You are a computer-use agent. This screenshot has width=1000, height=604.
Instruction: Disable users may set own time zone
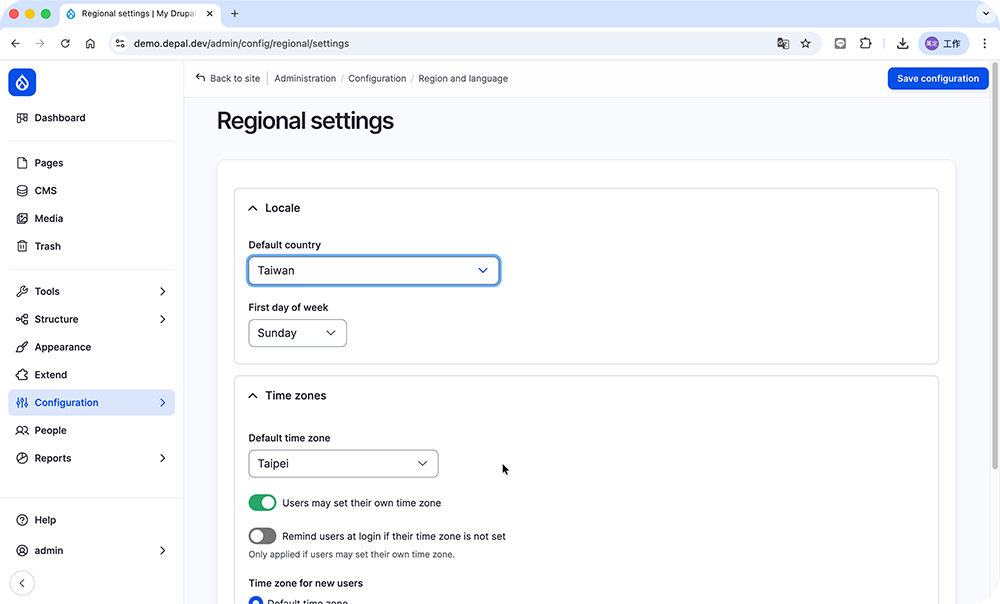262,503
